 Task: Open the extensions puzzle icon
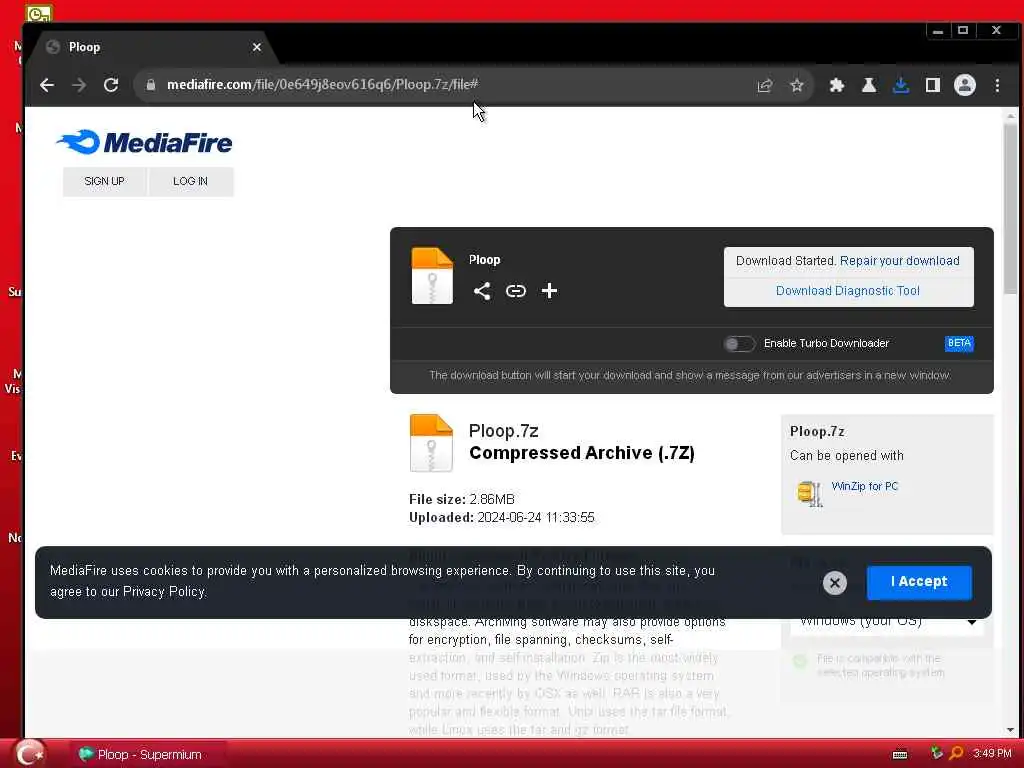[837, 85]
